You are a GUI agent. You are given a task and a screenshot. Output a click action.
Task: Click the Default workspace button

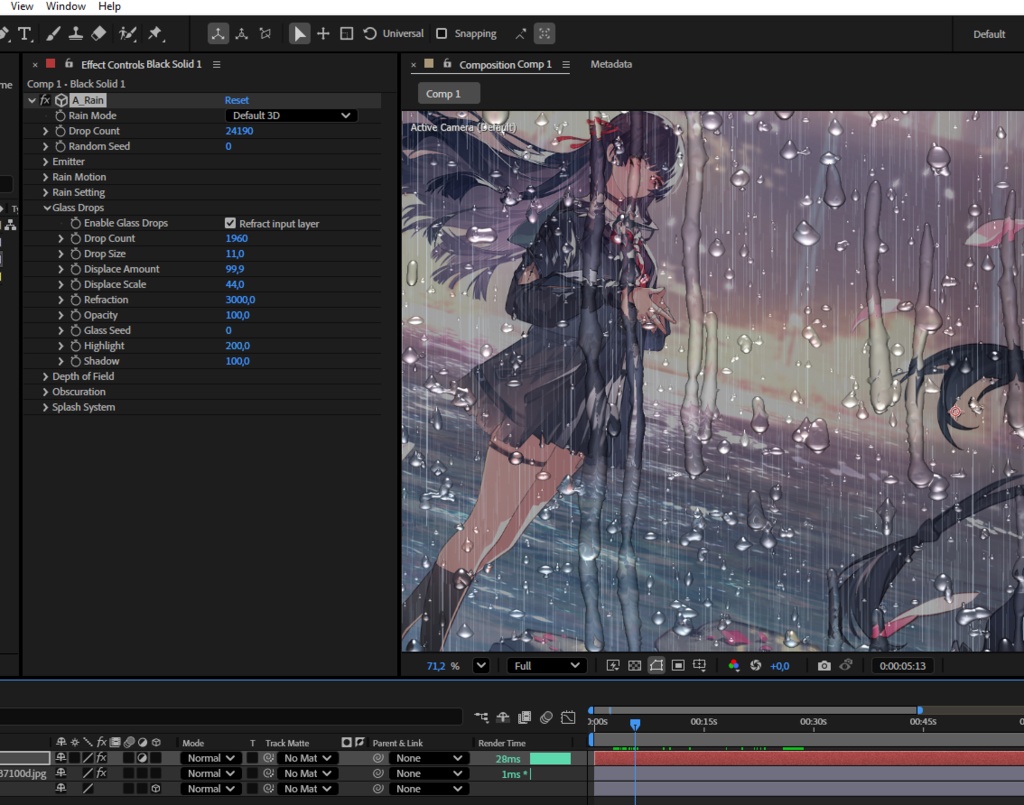tap(989, 34)
